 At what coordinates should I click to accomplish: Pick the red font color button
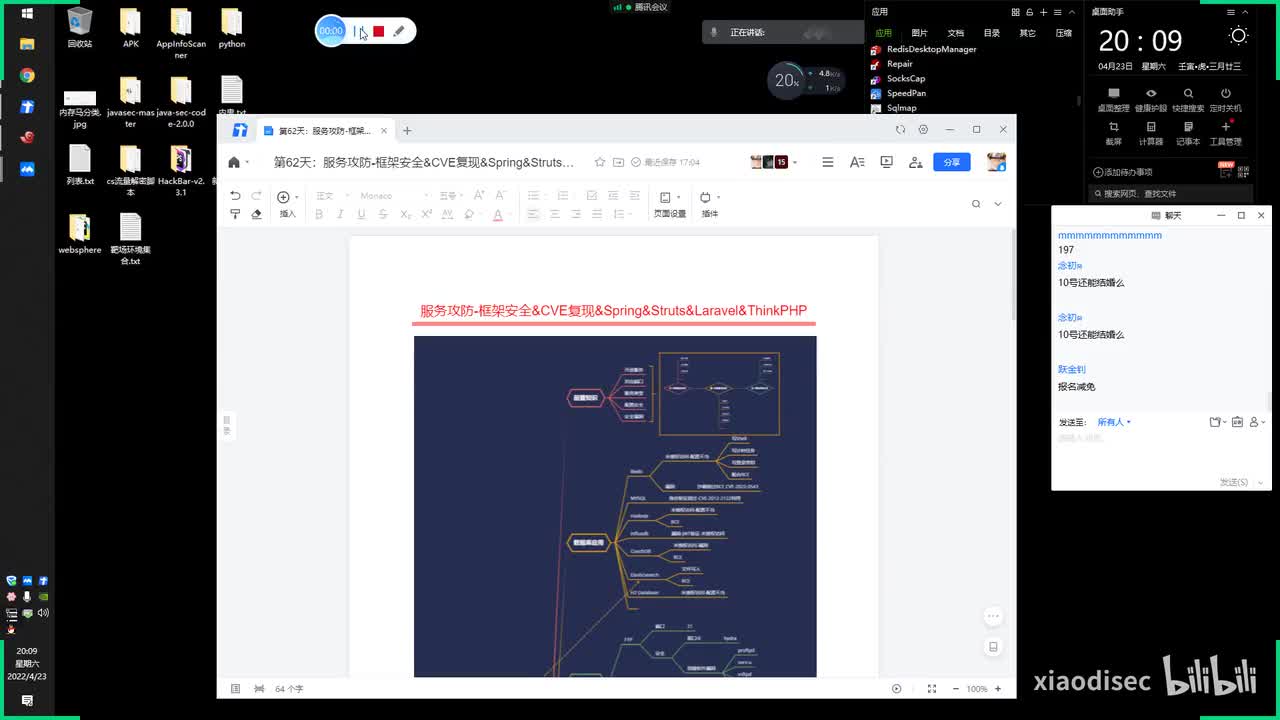coord(499,214)
